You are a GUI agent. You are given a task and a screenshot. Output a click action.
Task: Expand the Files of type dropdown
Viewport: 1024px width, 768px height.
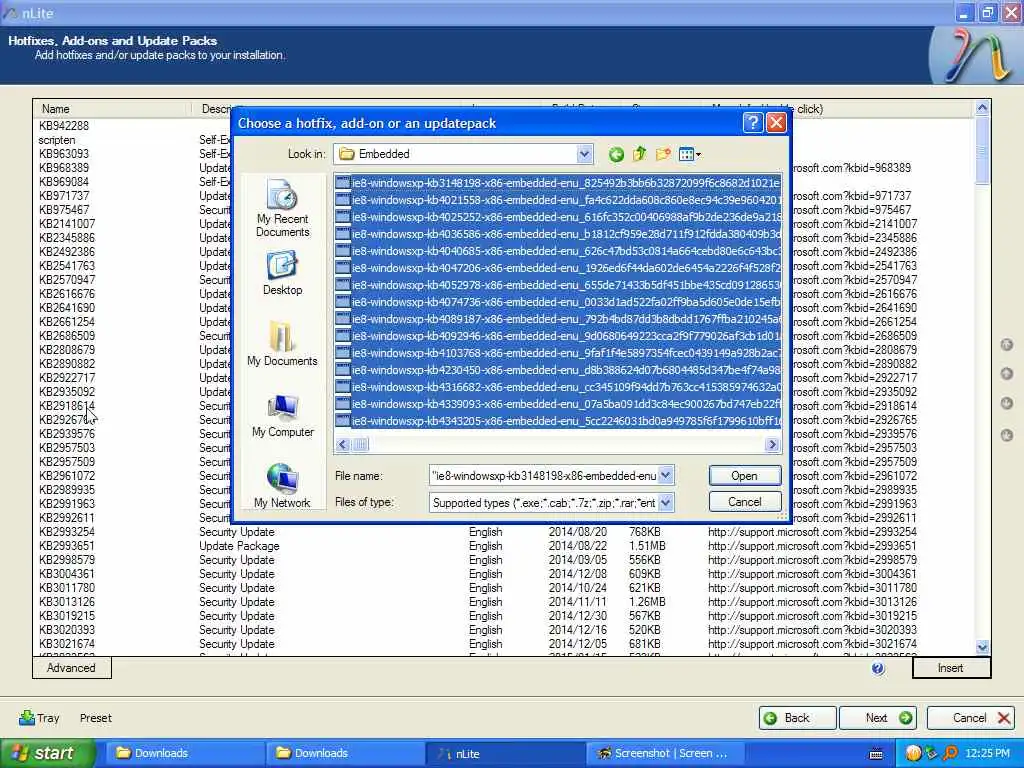coord(665,502)
